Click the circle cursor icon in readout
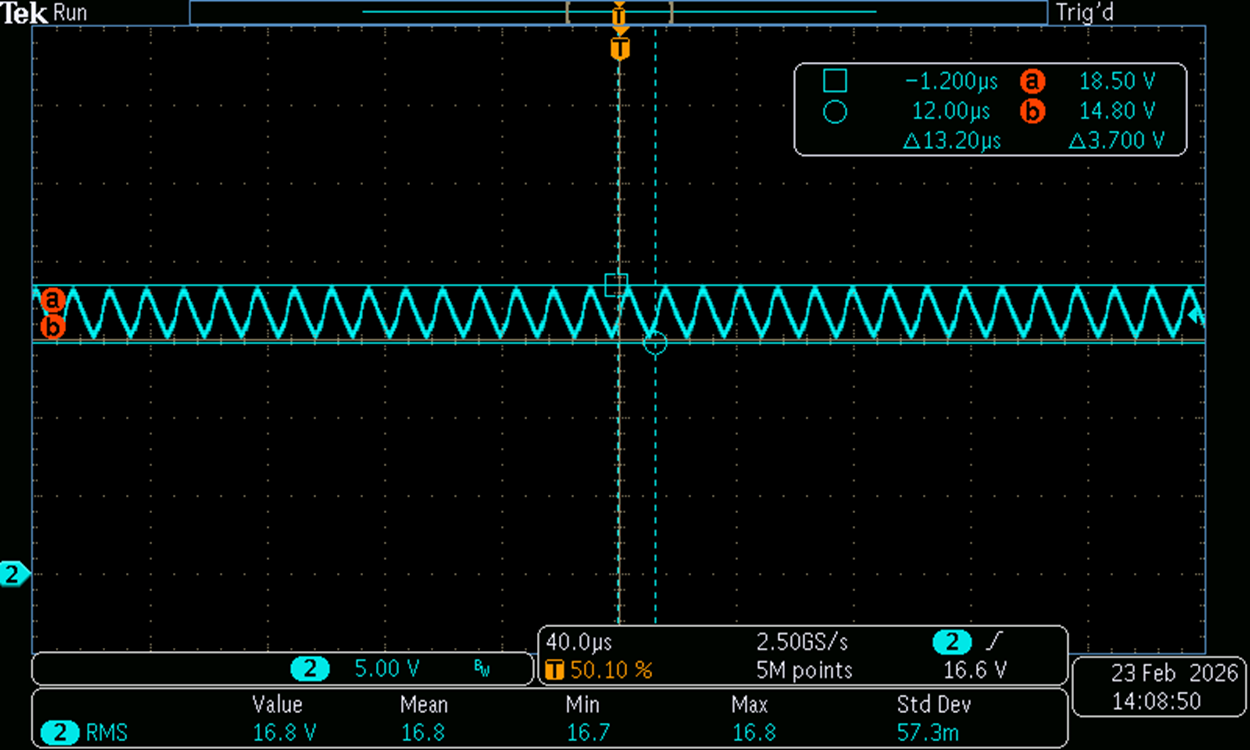Viewport: 1250px width, 750px height. click(835, 112)
